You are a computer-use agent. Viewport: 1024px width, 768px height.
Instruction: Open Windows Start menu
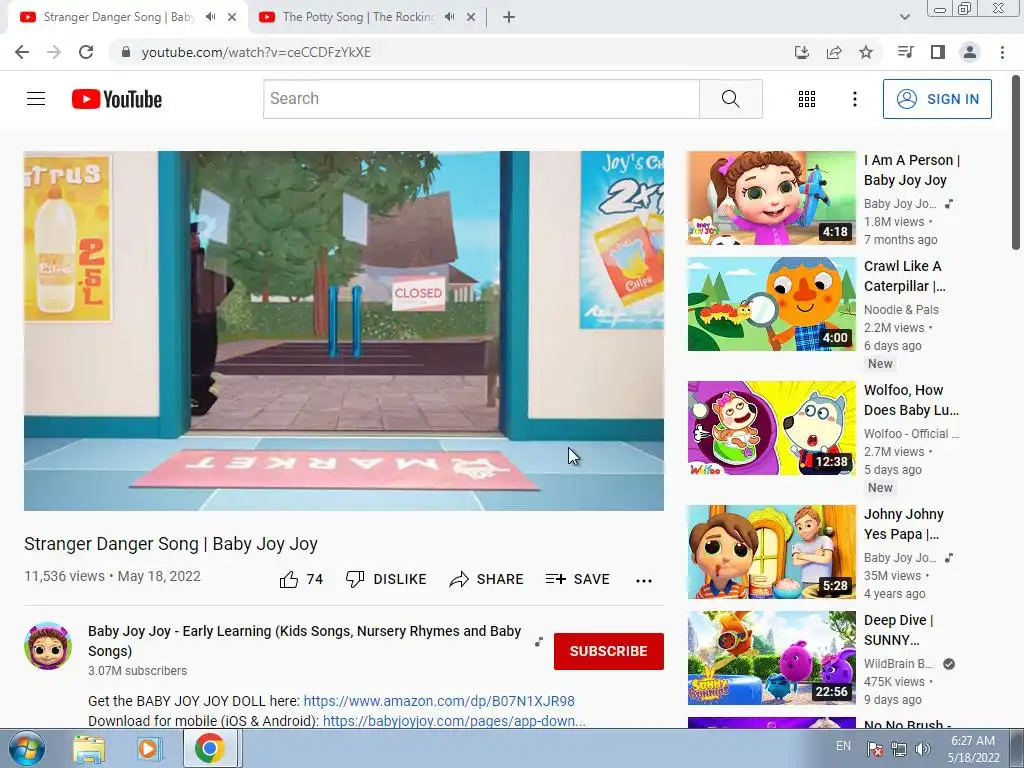point(25,748)
